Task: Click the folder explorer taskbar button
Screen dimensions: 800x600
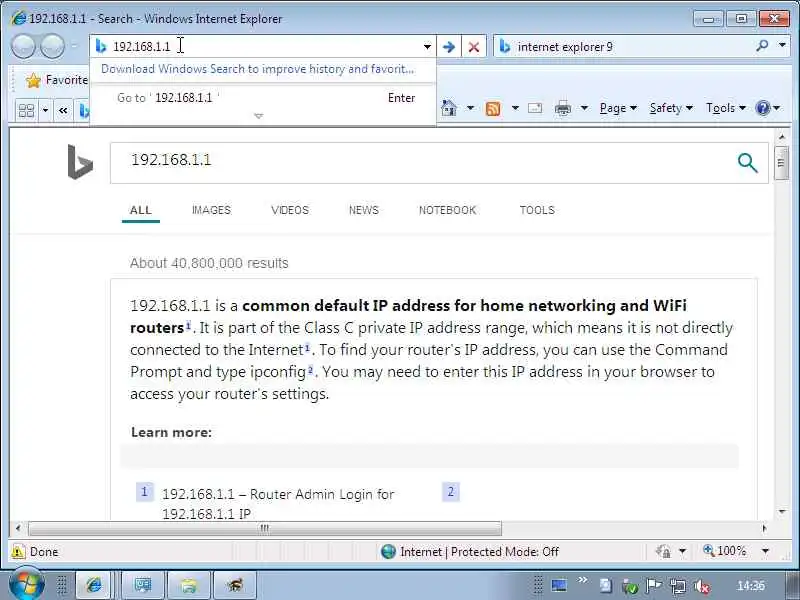Action: (x=189, y=585)
